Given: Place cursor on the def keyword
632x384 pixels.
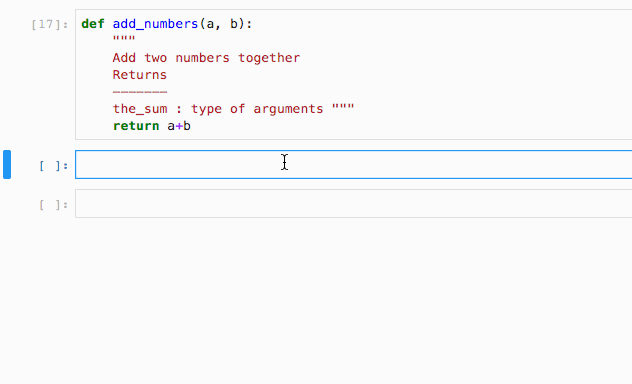Looking at the screenshot, I should (93, 24).
